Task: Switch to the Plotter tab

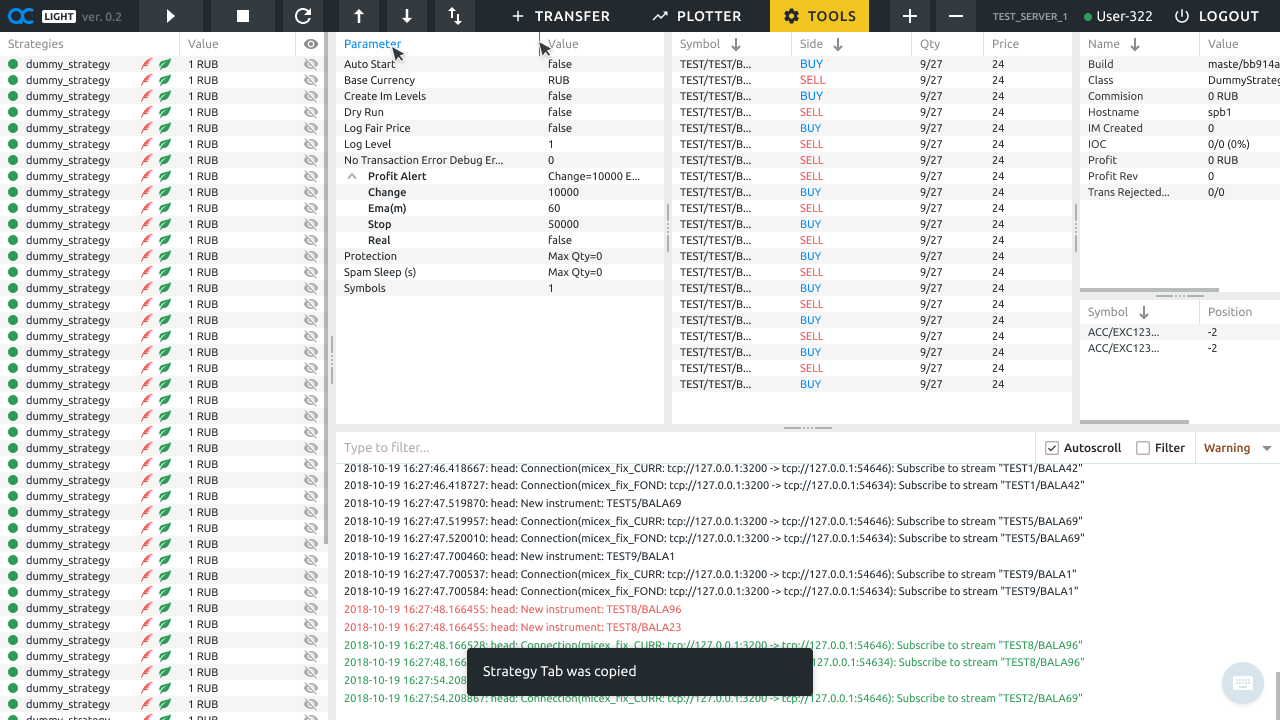Action: (696, 16)
